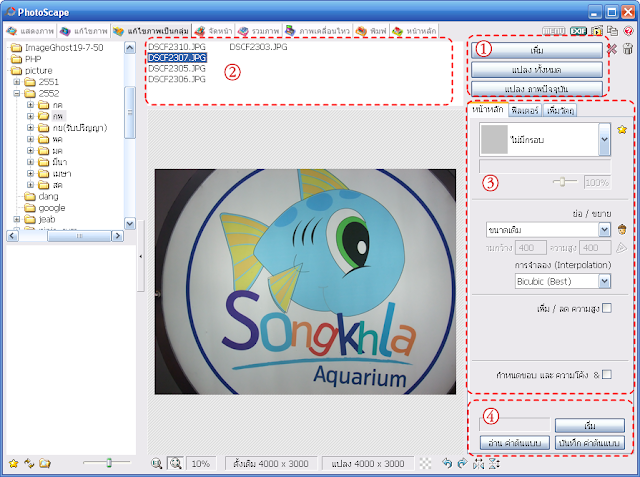640x477 pixels.
Task: Select the PHP folder in the tree
Action: point(33,59)
